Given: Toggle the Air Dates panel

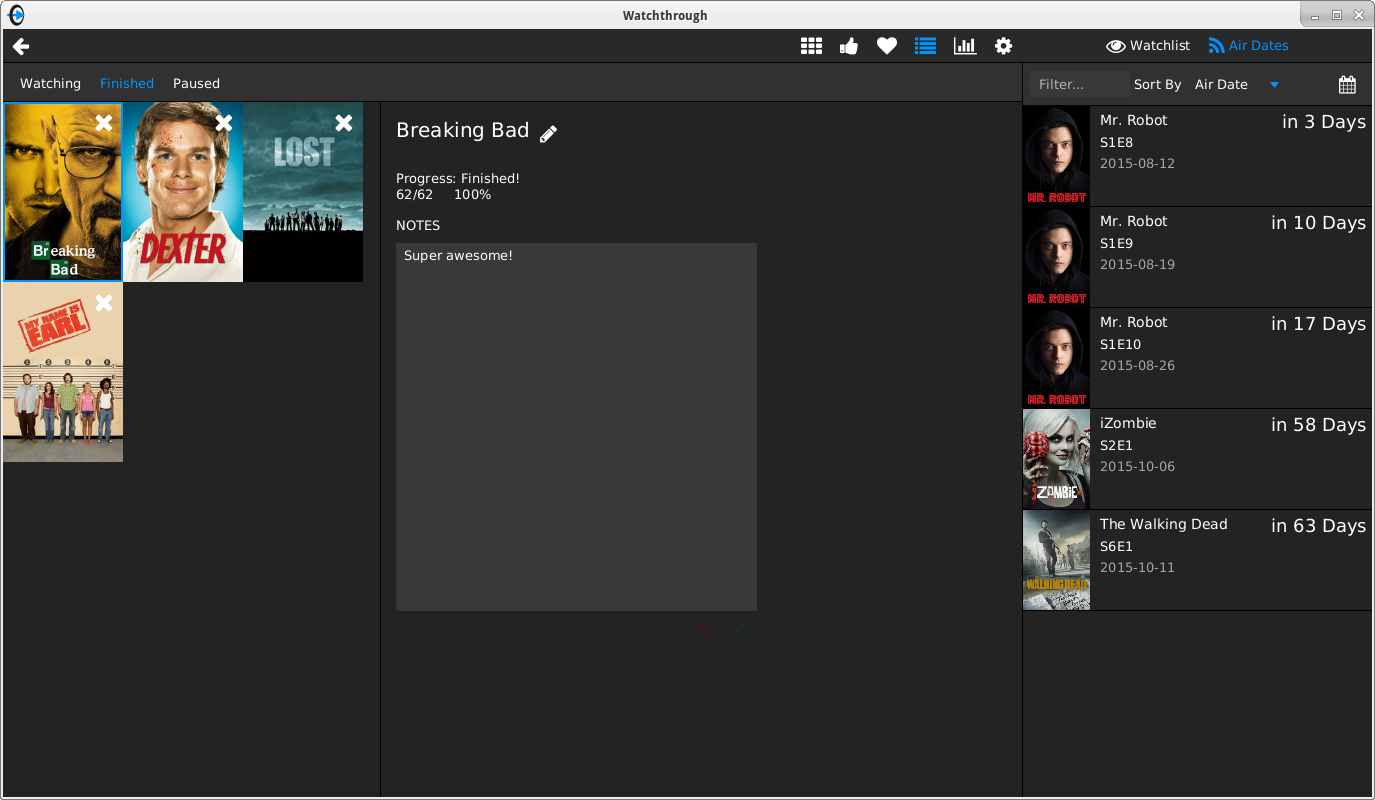Looking at the screenshot, I should (x=1248, y=46).
